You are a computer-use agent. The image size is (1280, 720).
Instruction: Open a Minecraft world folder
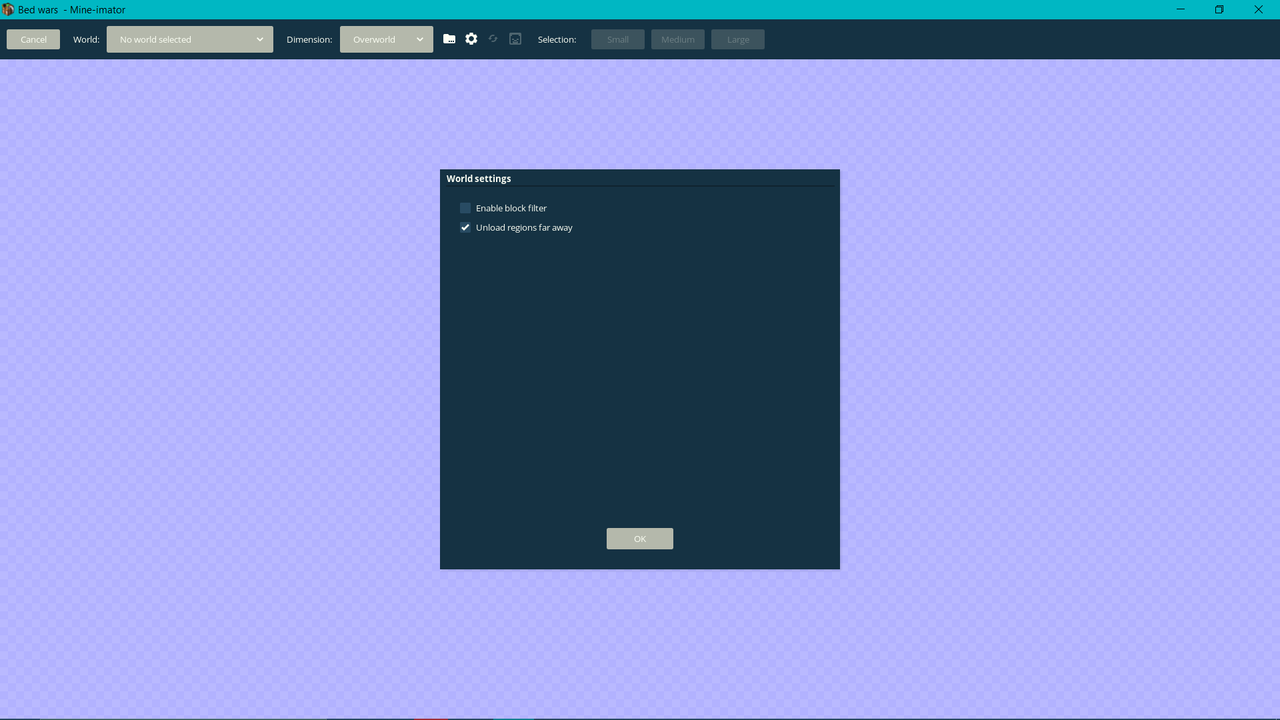(449, 39)
